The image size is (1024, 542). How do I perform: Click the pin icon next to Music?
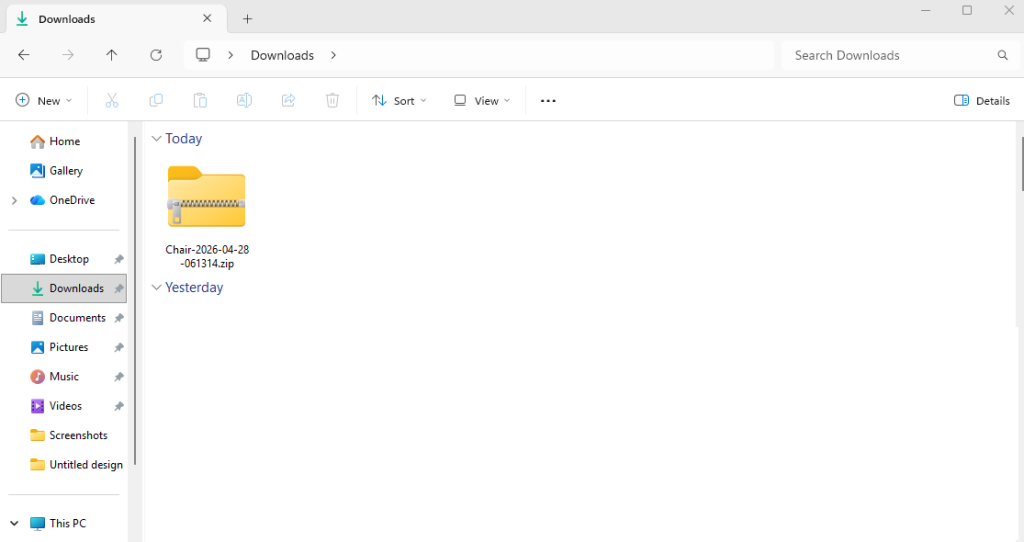click(119, 377)
